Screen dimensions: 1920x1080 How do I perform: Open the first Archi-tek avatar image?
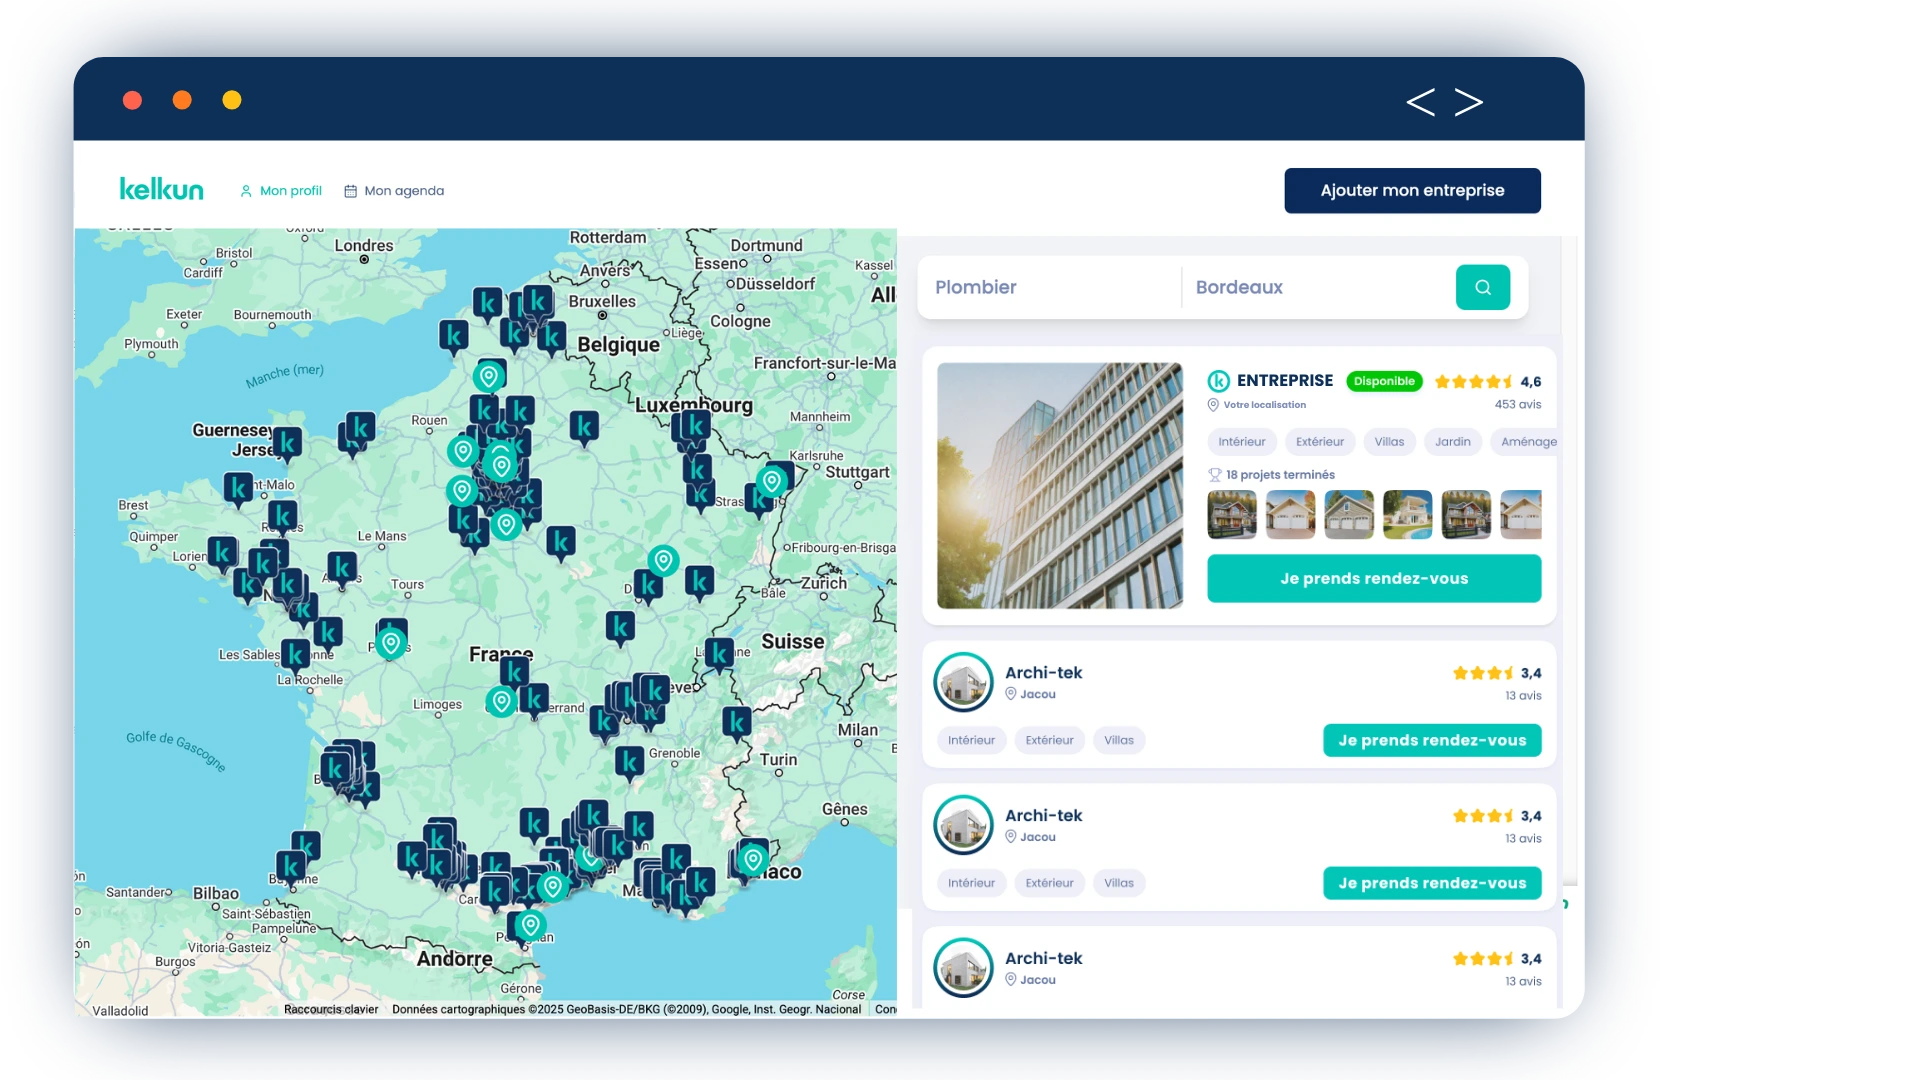tap(963, 682)
